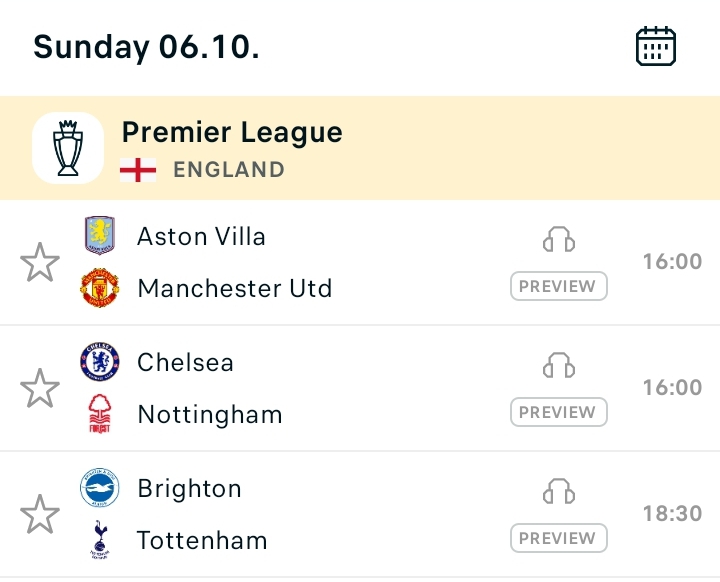Click the Chelsea club crest

pyautogui.click(x=100, y=362)
